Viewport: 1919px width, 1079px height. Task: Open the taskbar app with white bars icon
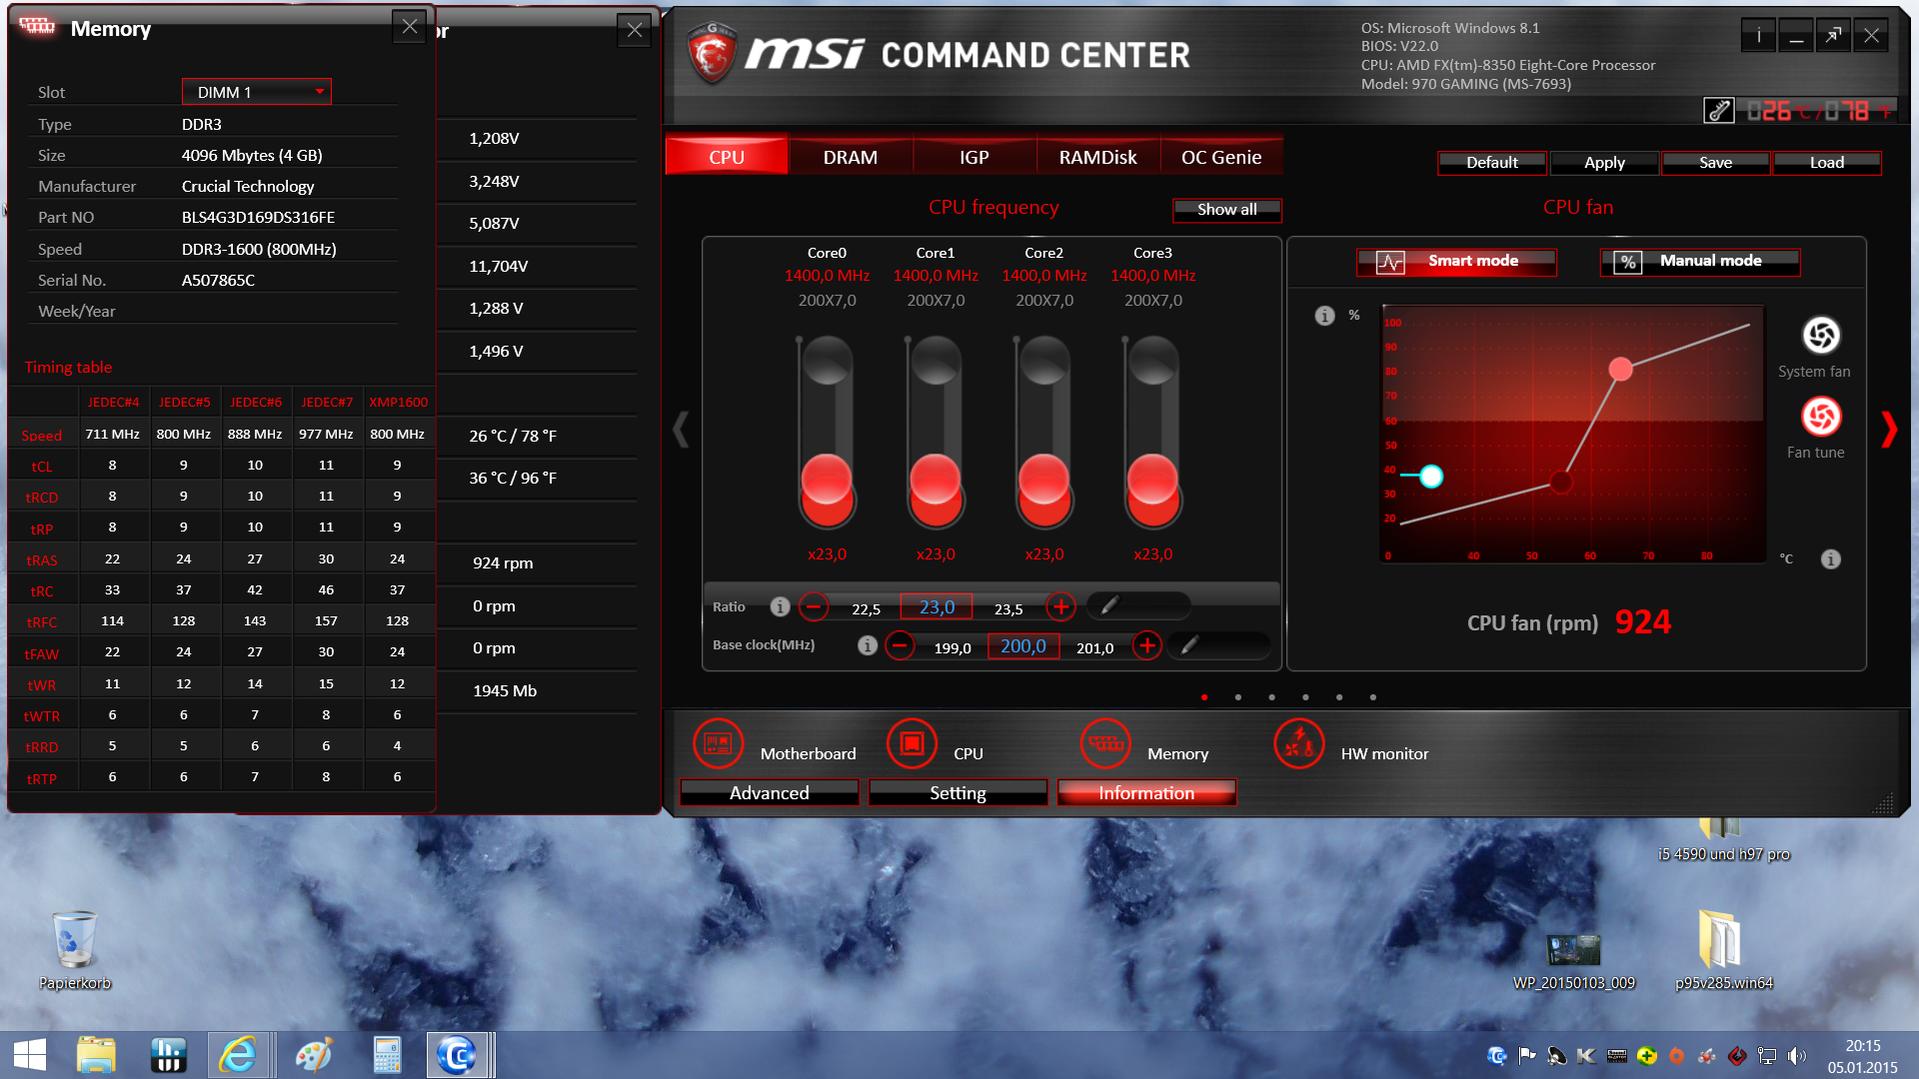click(x=168, y=1055)
